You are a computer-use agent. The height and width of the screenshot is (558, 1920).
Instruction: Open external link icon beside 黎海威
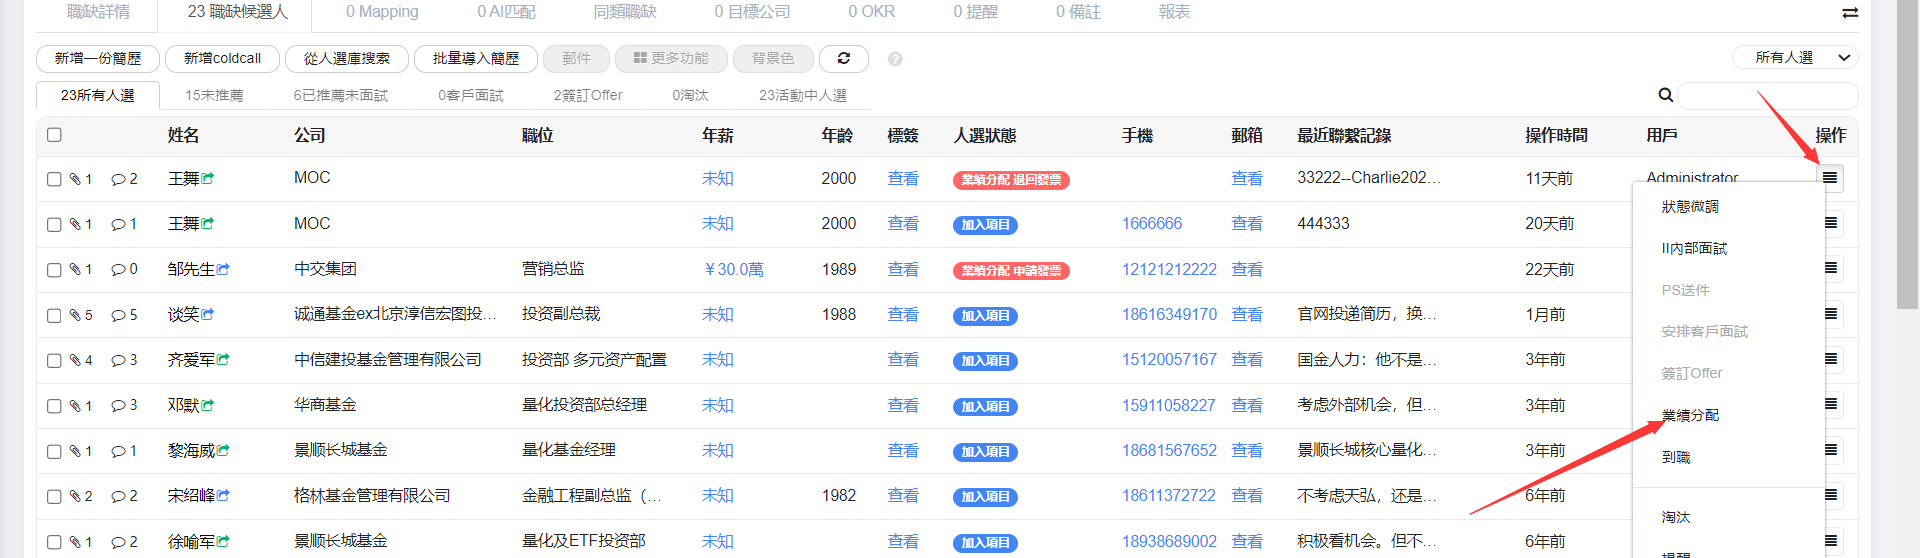click(223, 451)
